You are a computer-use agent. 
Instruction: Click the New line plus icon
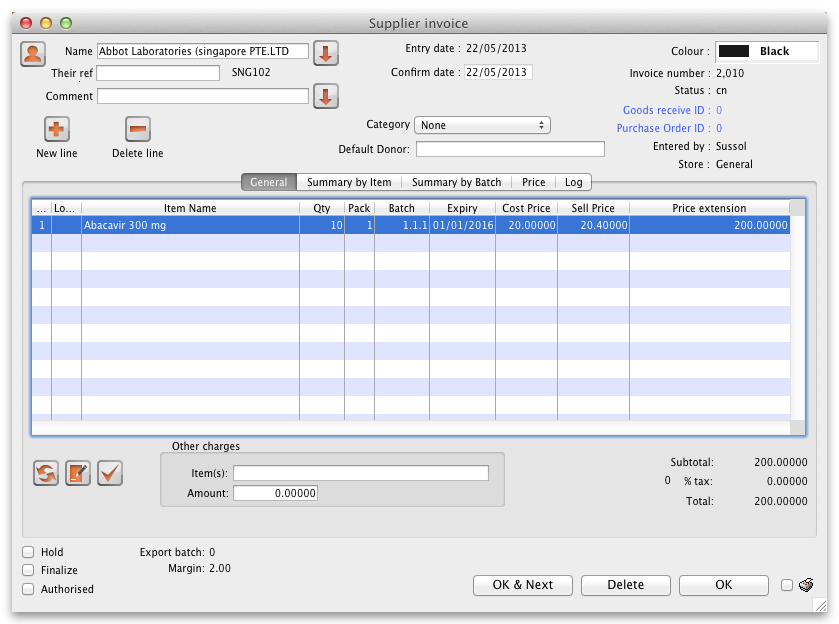click(x=57, y=129)
